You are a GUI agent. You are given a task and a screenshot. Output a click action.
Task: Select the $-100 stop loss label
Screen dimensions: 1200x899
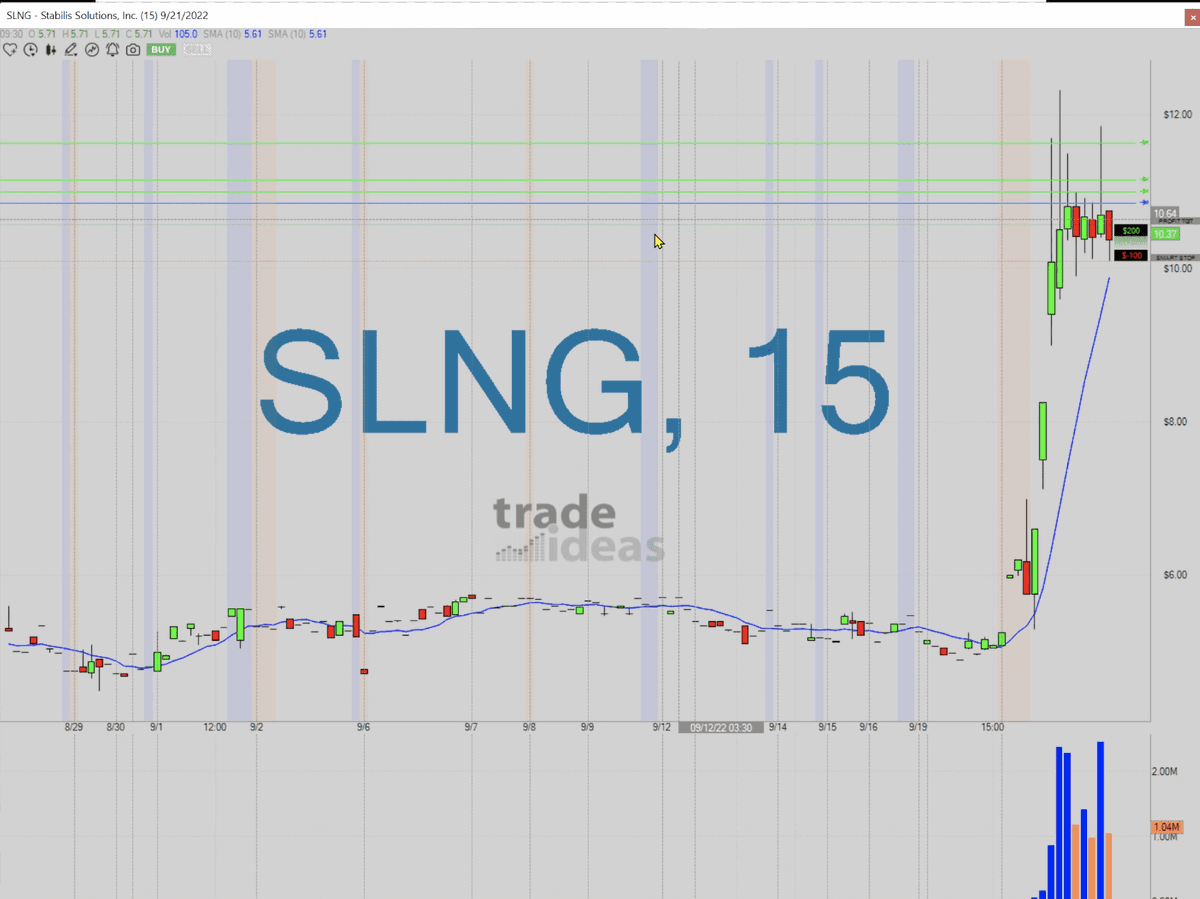point(1131,256)
